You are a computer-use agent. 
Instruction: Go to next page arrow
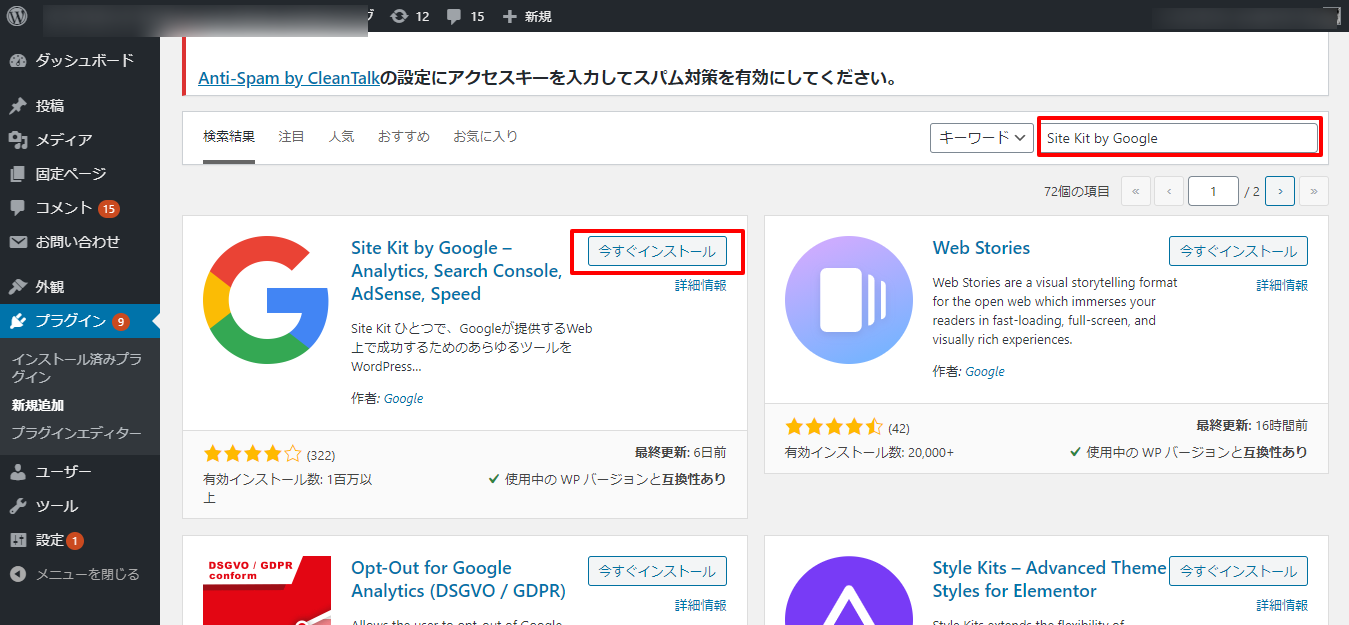point(1280,191)
